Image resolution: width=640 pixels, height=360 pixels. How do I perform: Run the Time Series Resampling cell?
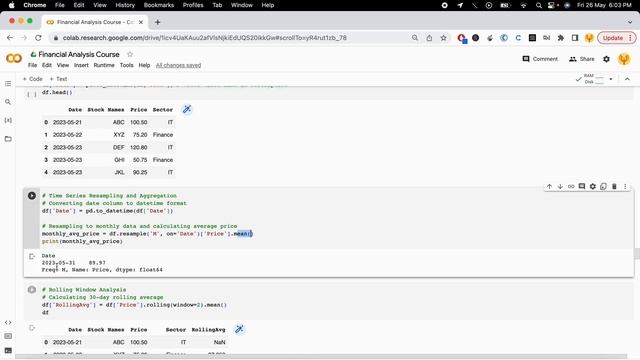[x=32, y=196]
